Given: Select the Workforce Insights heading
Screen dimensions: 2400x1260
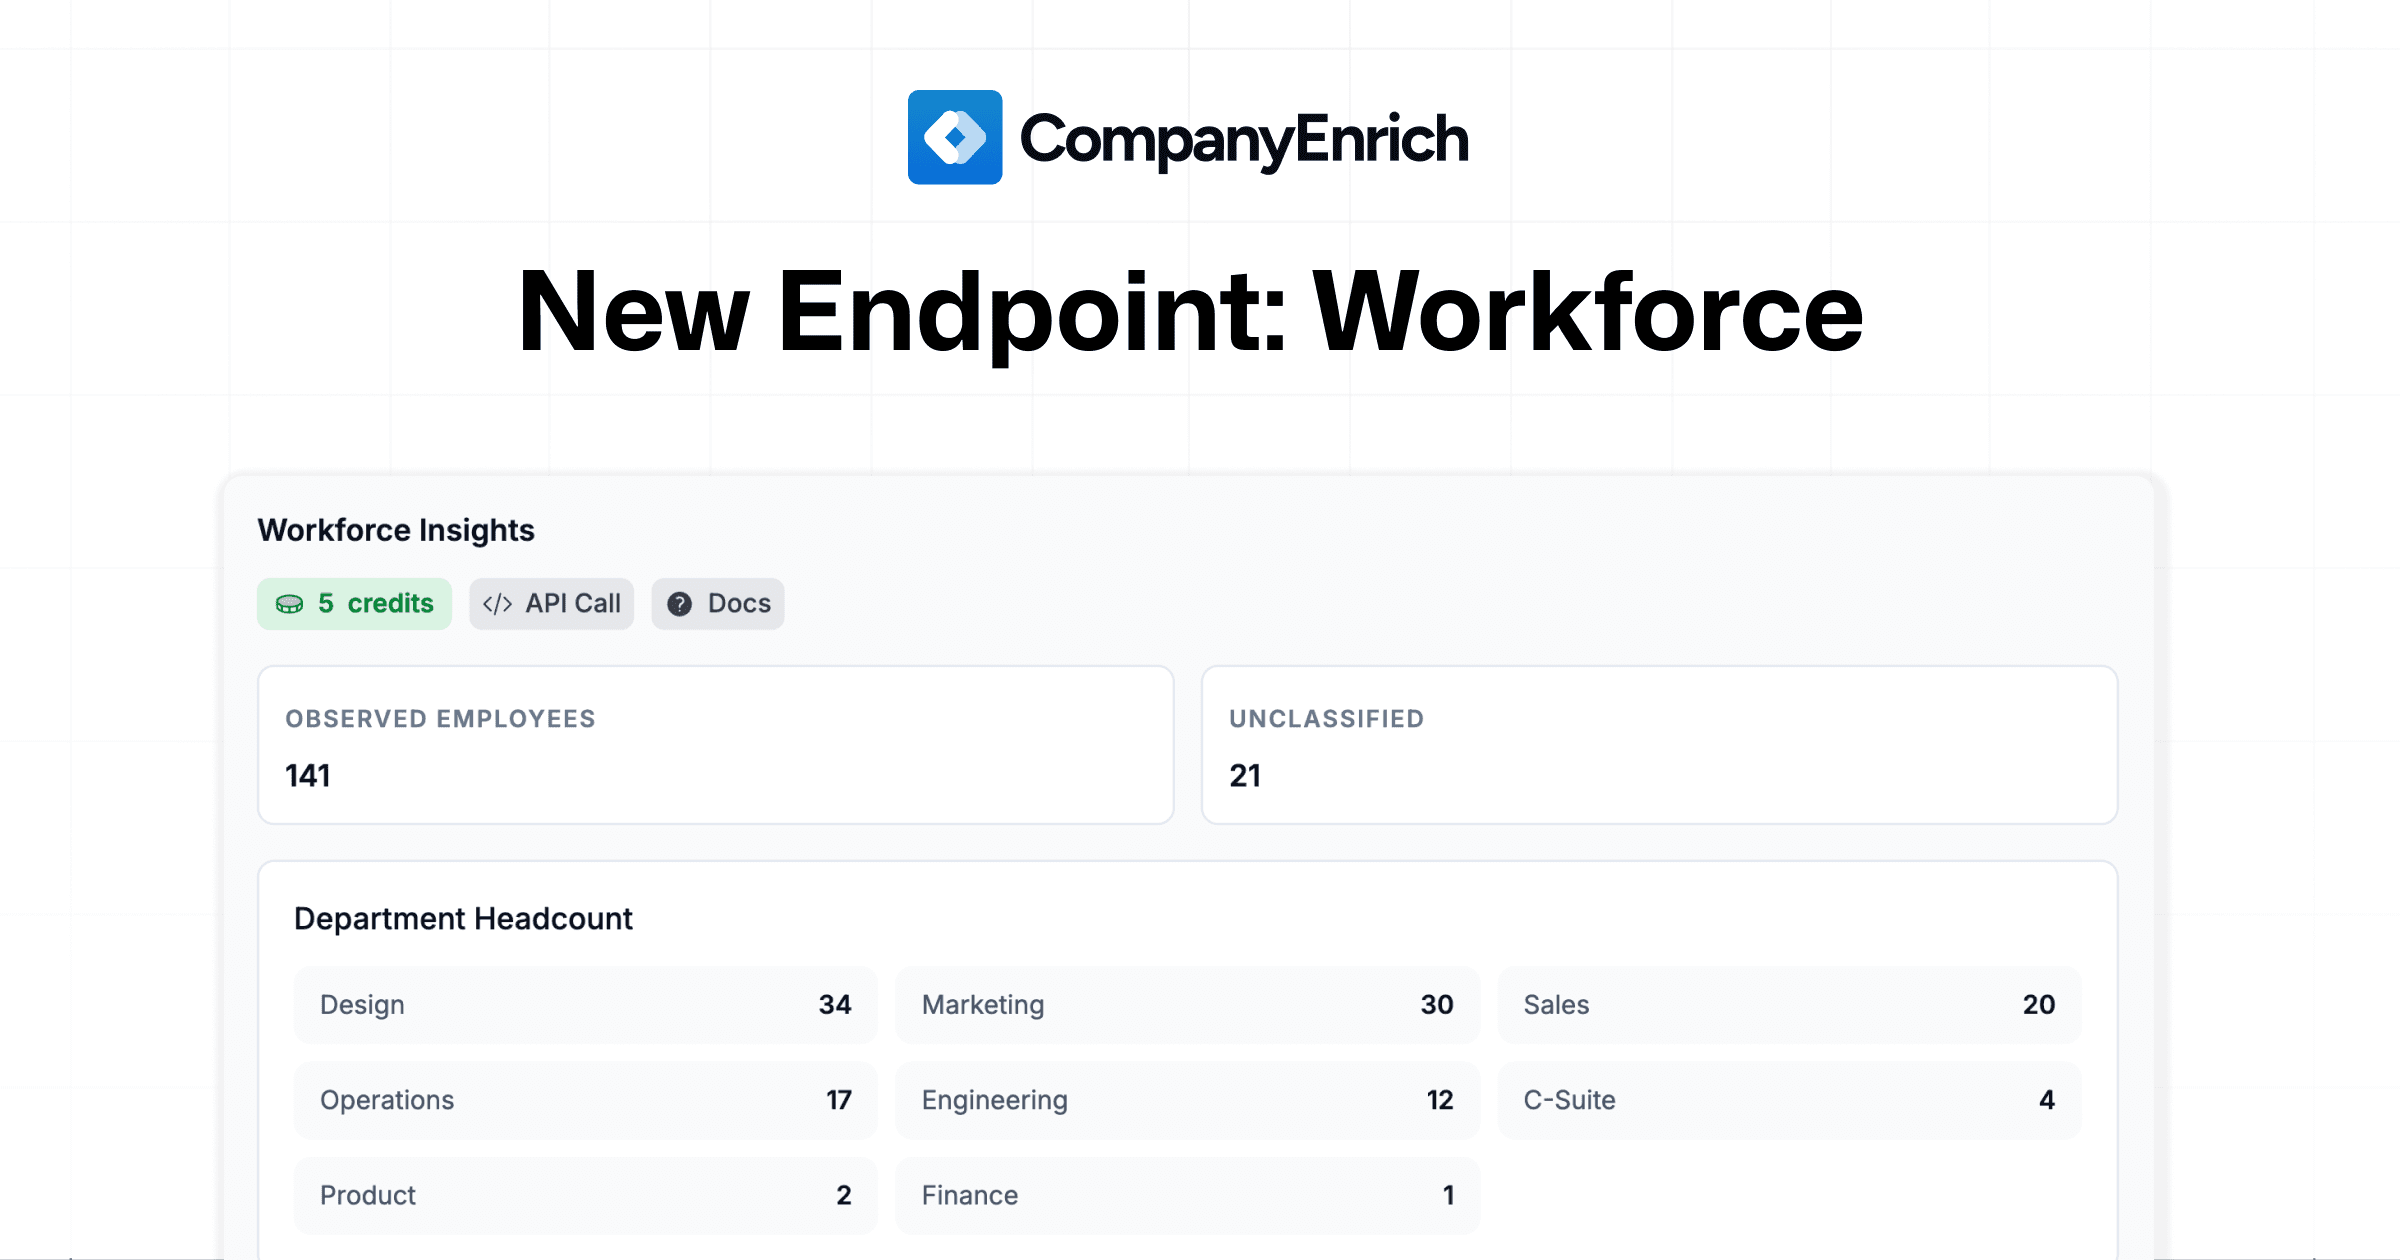Looking at the screenshot, I should pyautogui.click(x=396, y=530).
